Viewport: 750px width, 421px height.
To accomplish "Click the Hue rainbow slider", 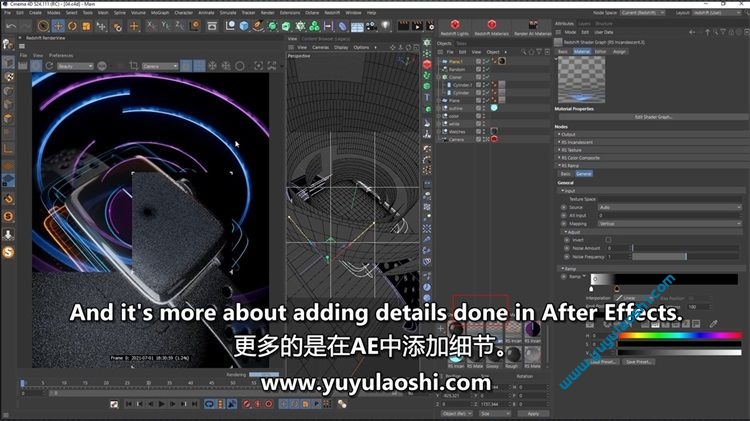I will pyautogui.click(x=680, y=336).
